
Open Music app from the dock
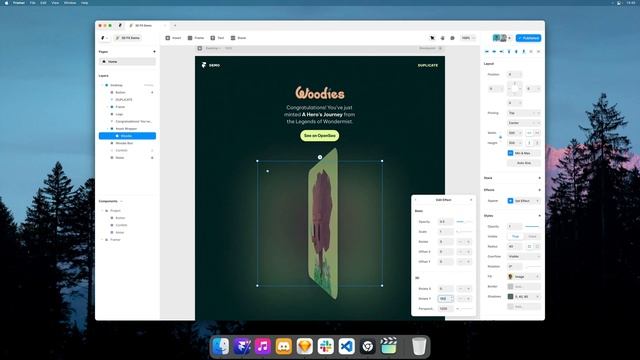pos(263,347)
